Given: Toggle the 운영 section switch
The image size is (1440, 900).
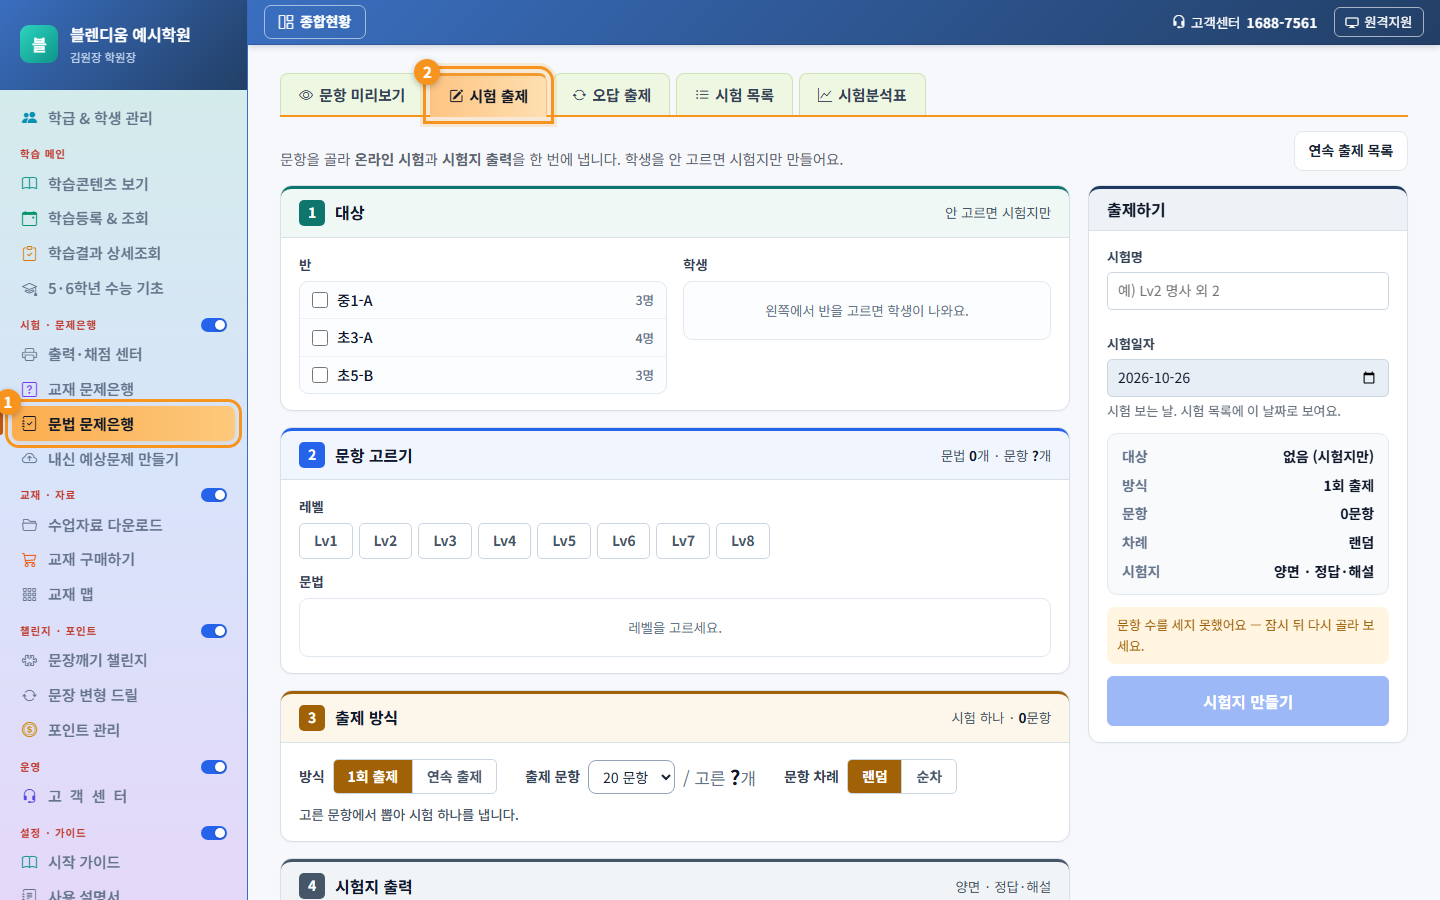Looking at the screenshot, I should 214,767.
